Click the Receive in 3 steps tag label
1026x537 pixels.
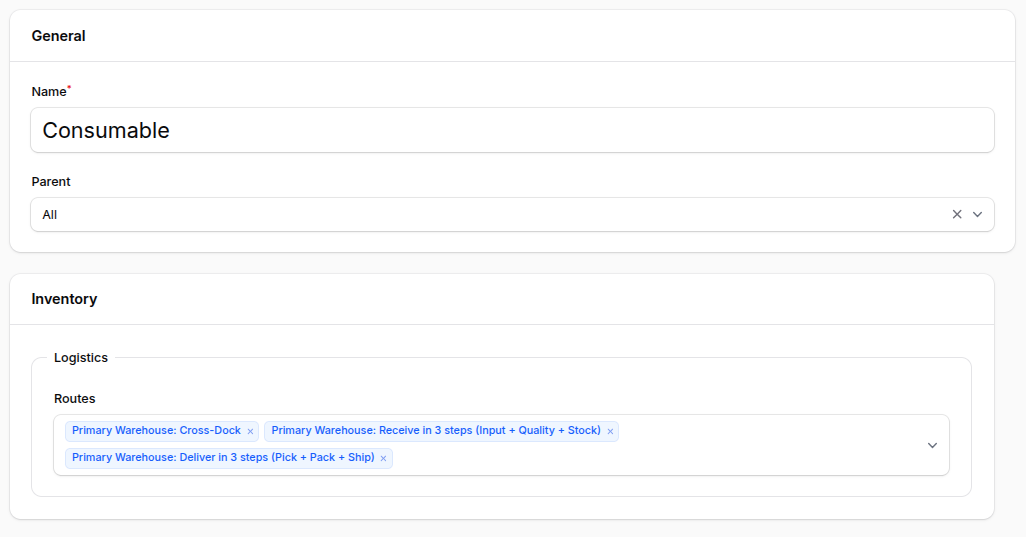click(436, 431)
